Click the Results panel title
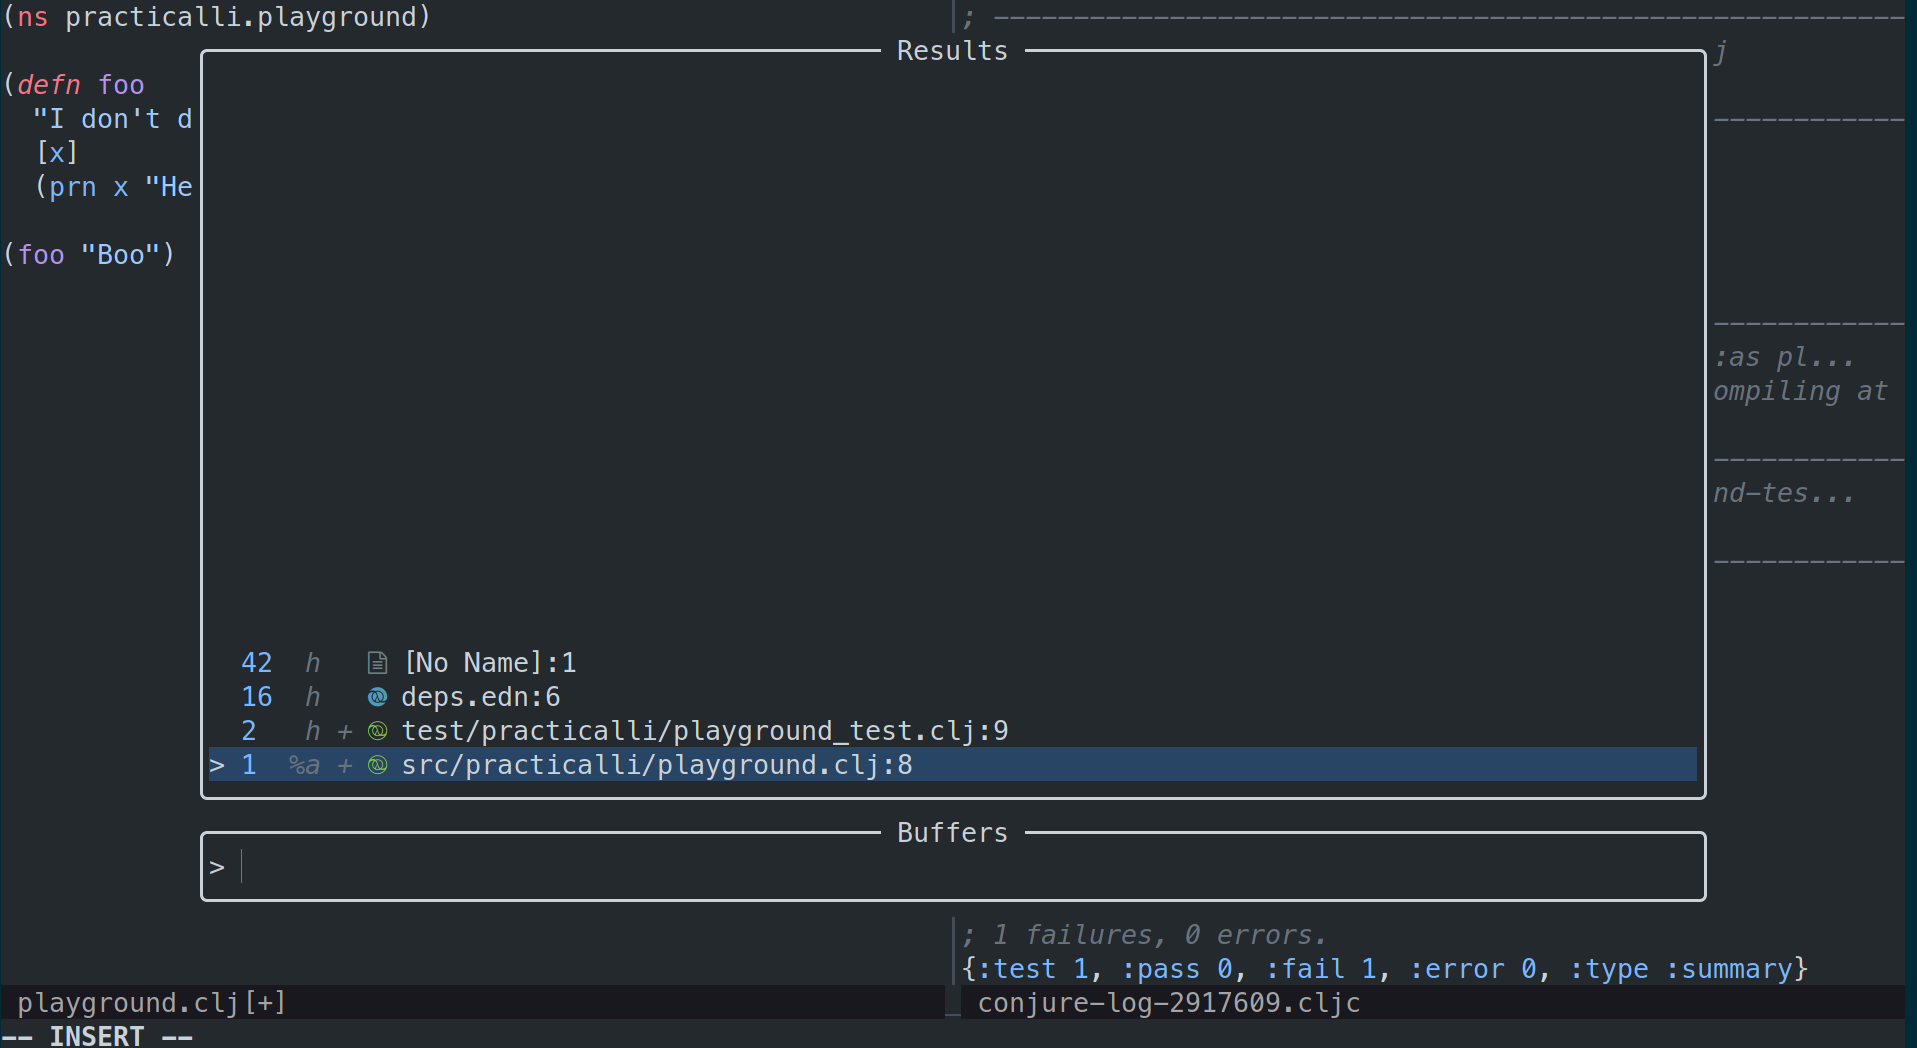1917x1048 pixels. coord(952,51)
